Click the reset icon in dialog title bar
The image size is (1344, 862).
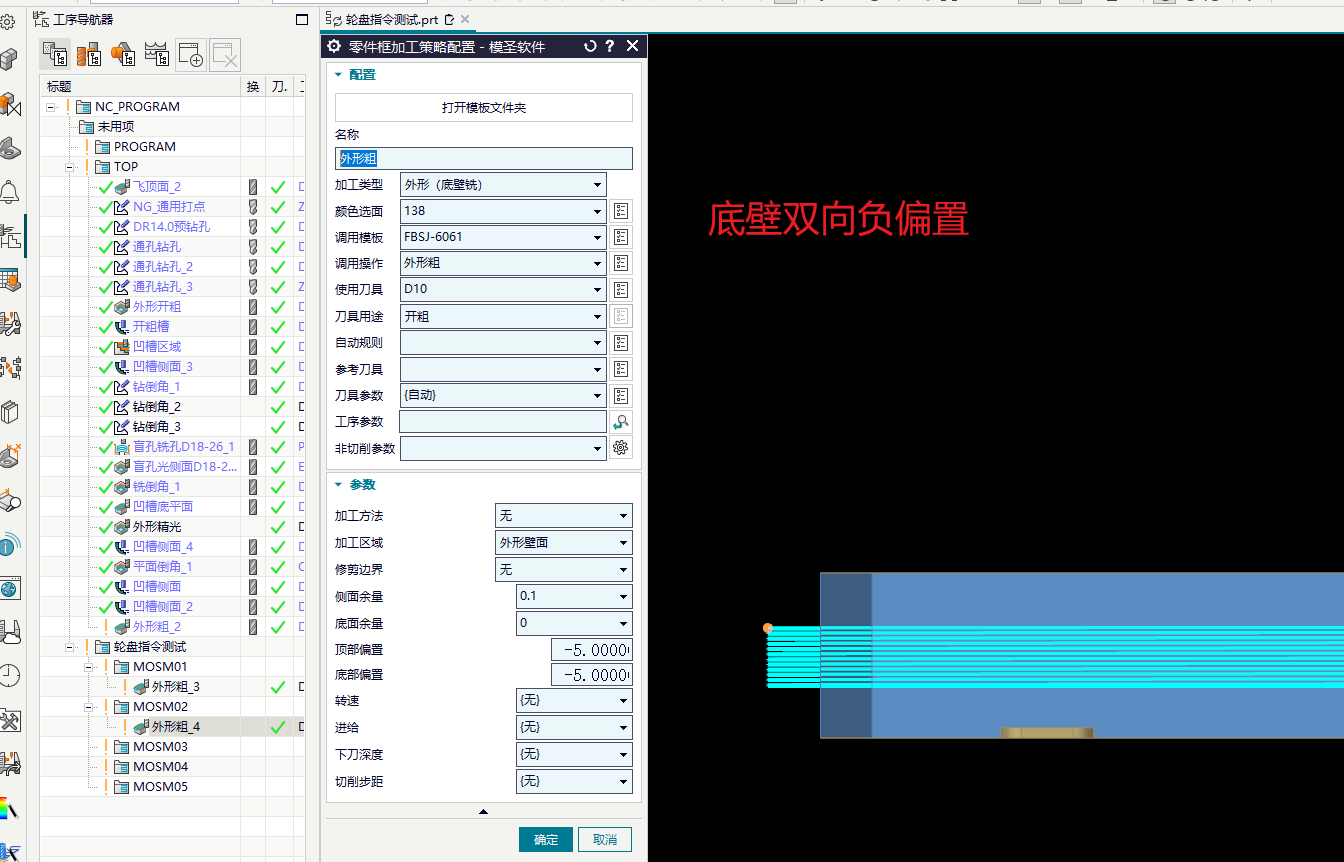590,46
